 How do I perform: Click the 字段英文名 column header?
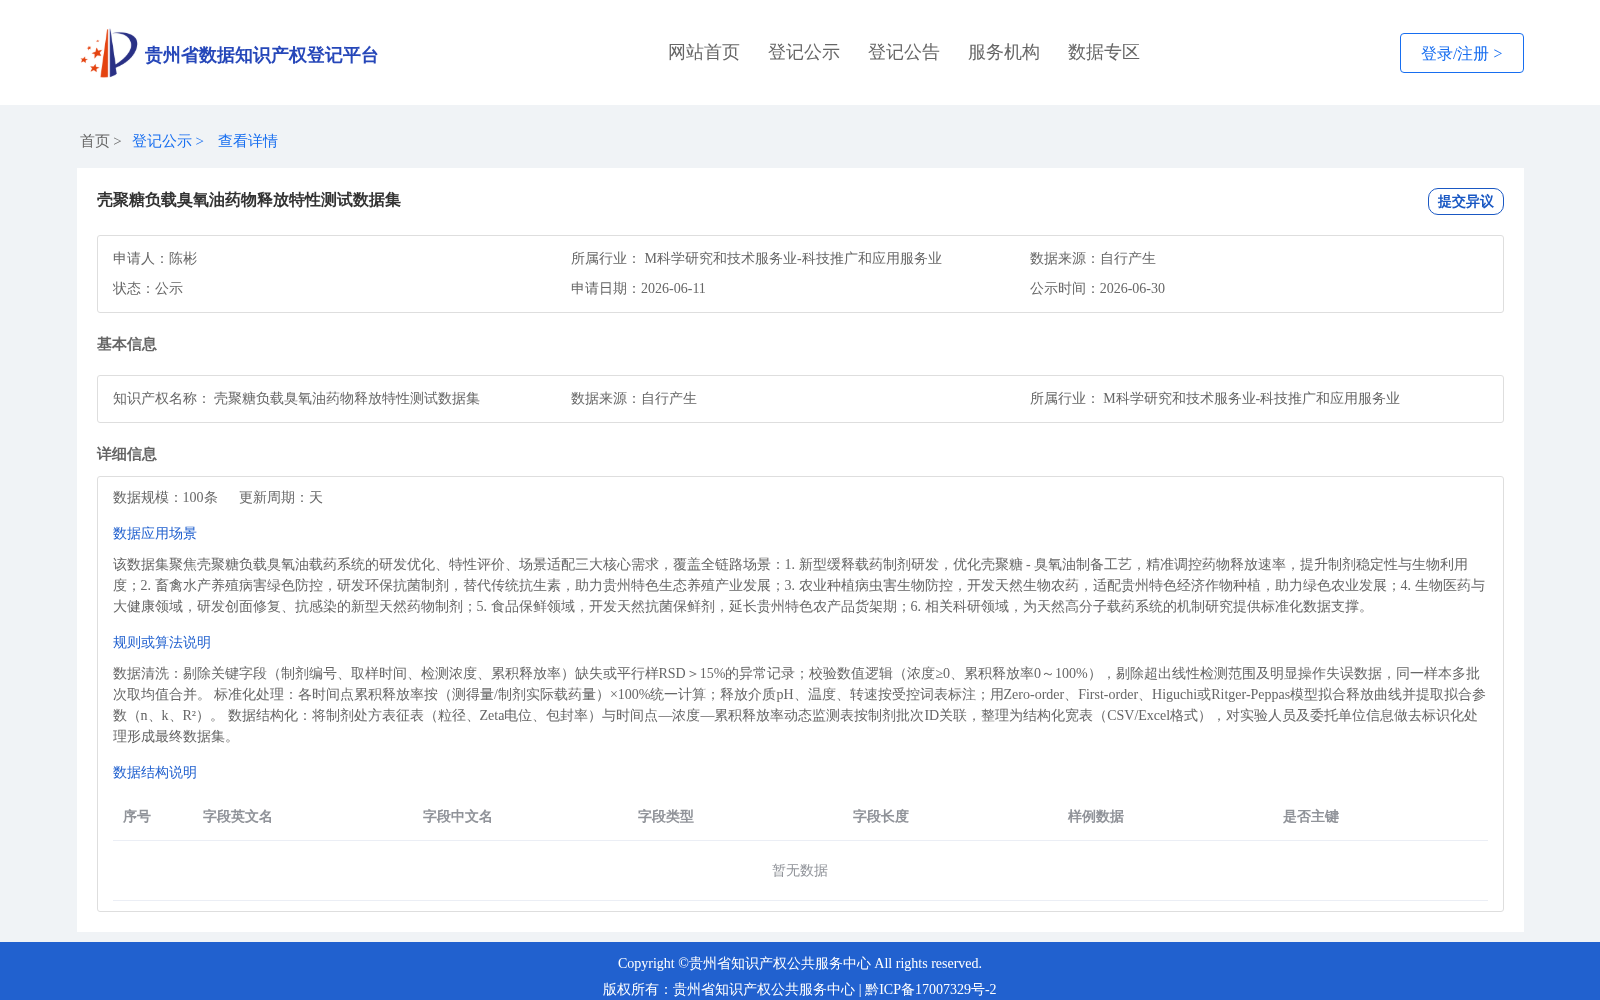point(238,816)
